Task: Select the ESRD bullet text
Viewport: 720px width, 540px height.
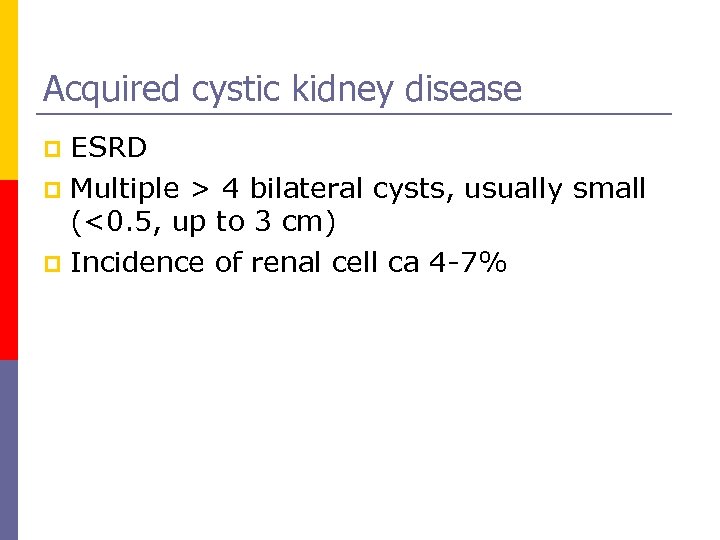Action: [109, 149]
